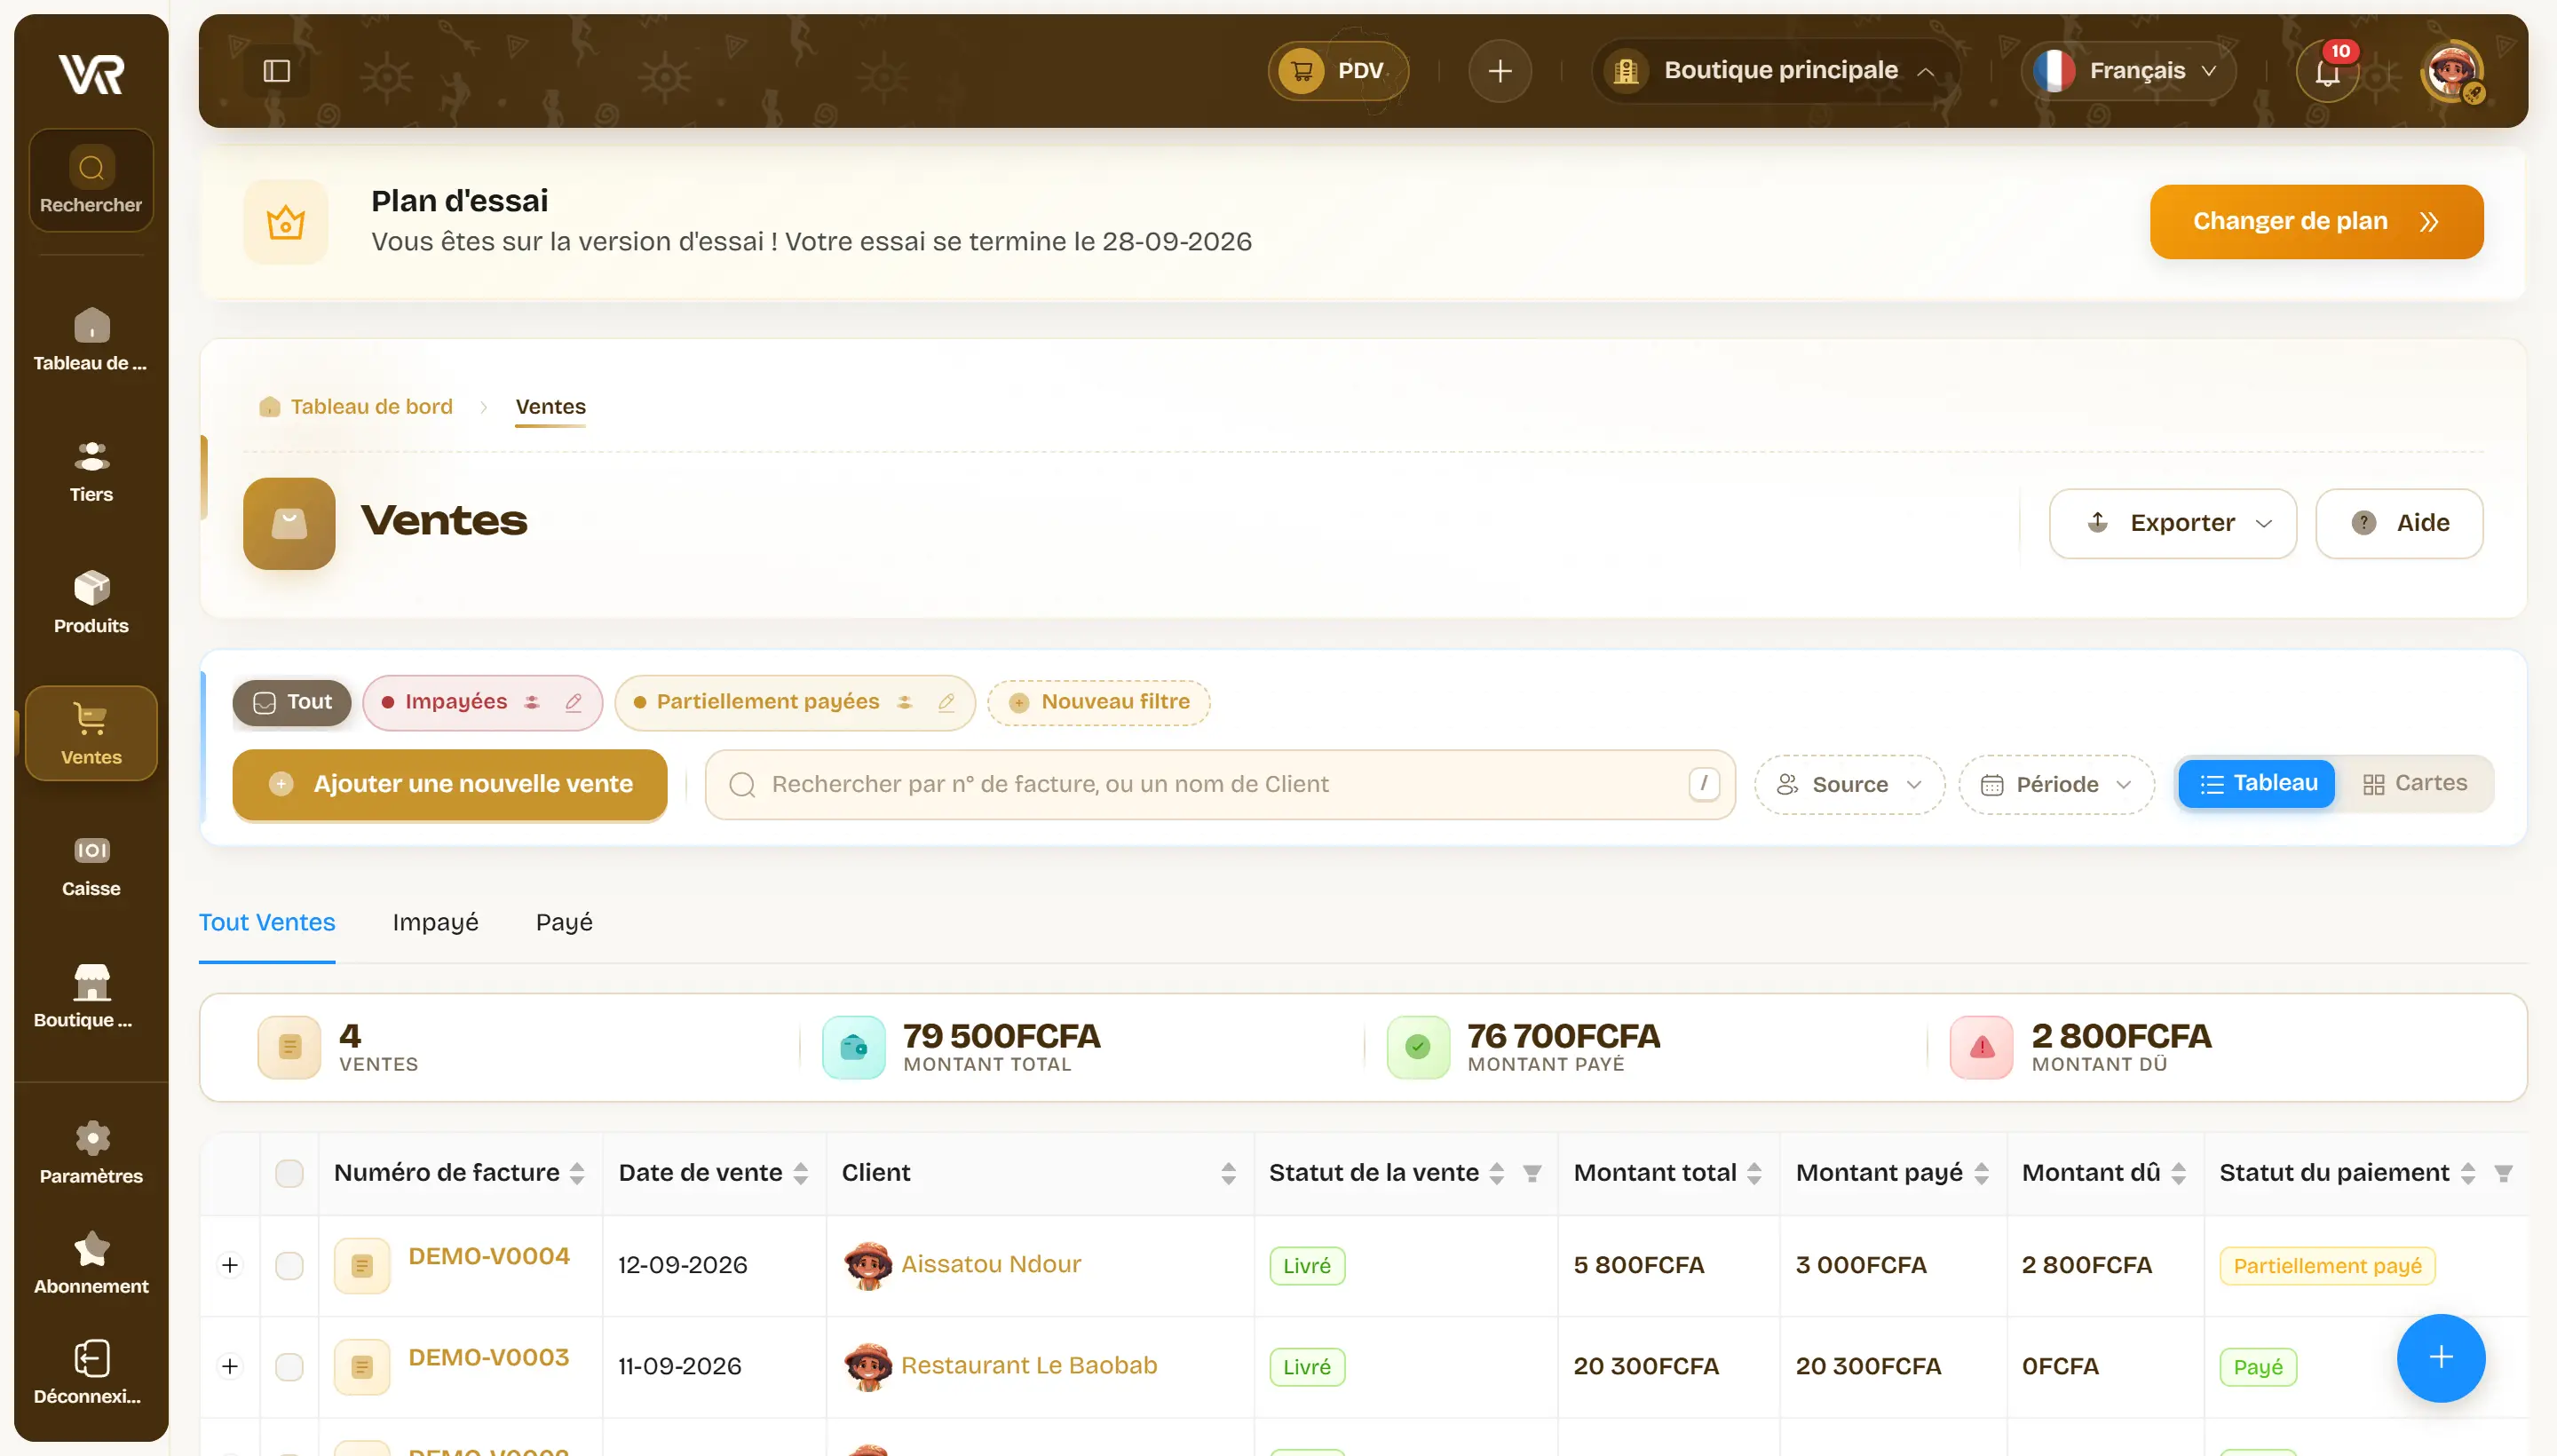Check the DEMO-V0004 row checkbox
The image size is (2557, 1456).
[289, 1265]
